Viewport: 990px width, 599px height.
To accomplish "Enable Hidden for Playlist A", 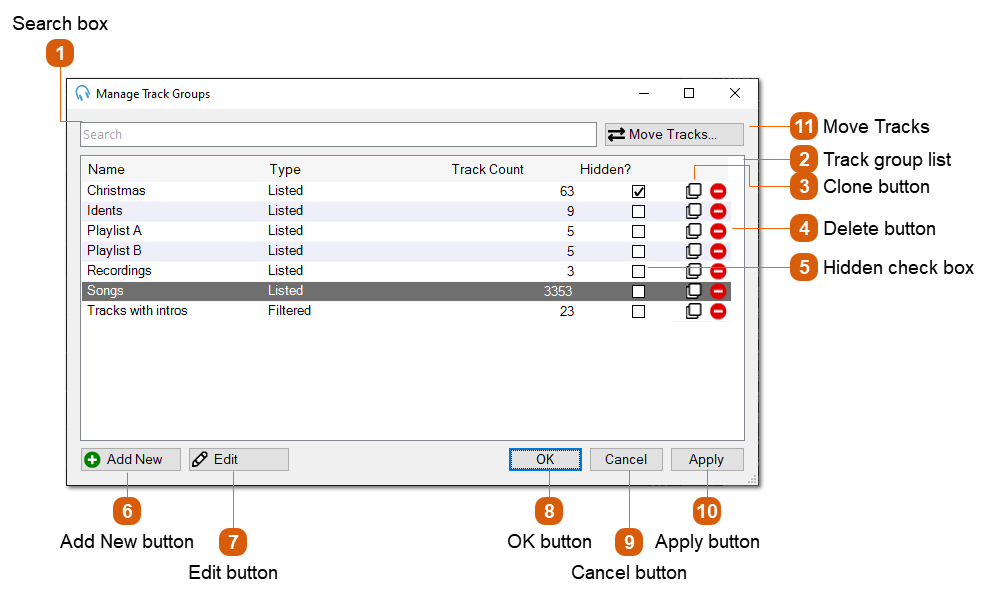I will click(638, 230).
